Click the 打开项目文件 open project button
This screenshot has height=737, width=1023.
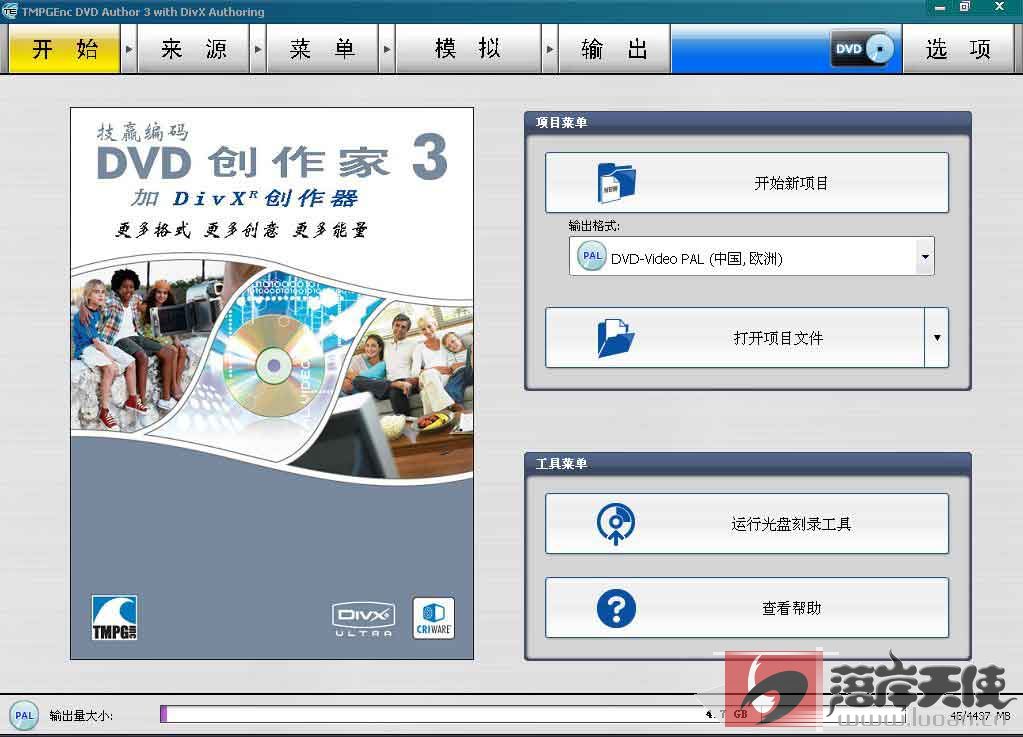point(735,338)
